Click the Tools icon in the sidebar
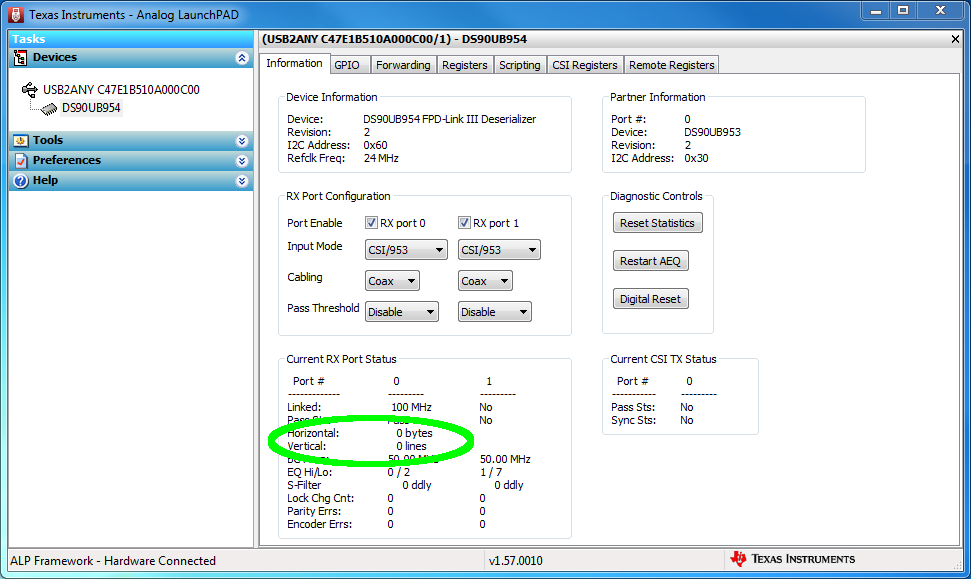The image size is (971, 579). click(20, 140)
